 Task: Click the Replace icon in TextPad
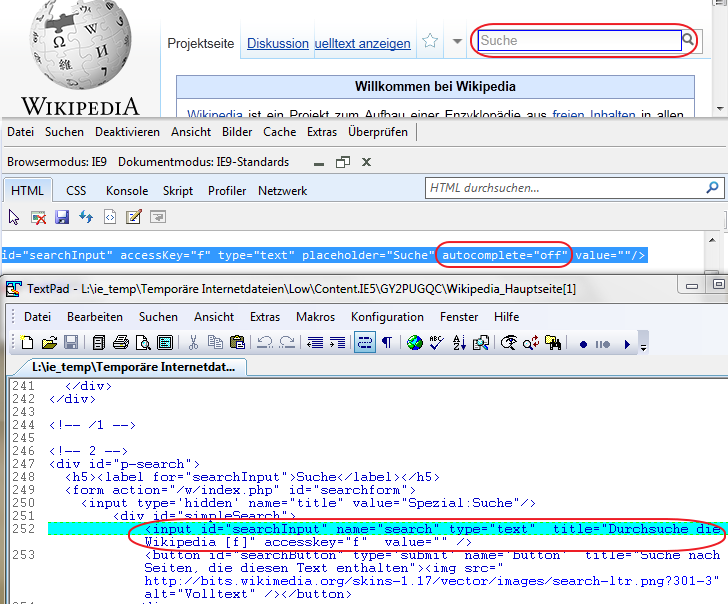pos(531,343)
